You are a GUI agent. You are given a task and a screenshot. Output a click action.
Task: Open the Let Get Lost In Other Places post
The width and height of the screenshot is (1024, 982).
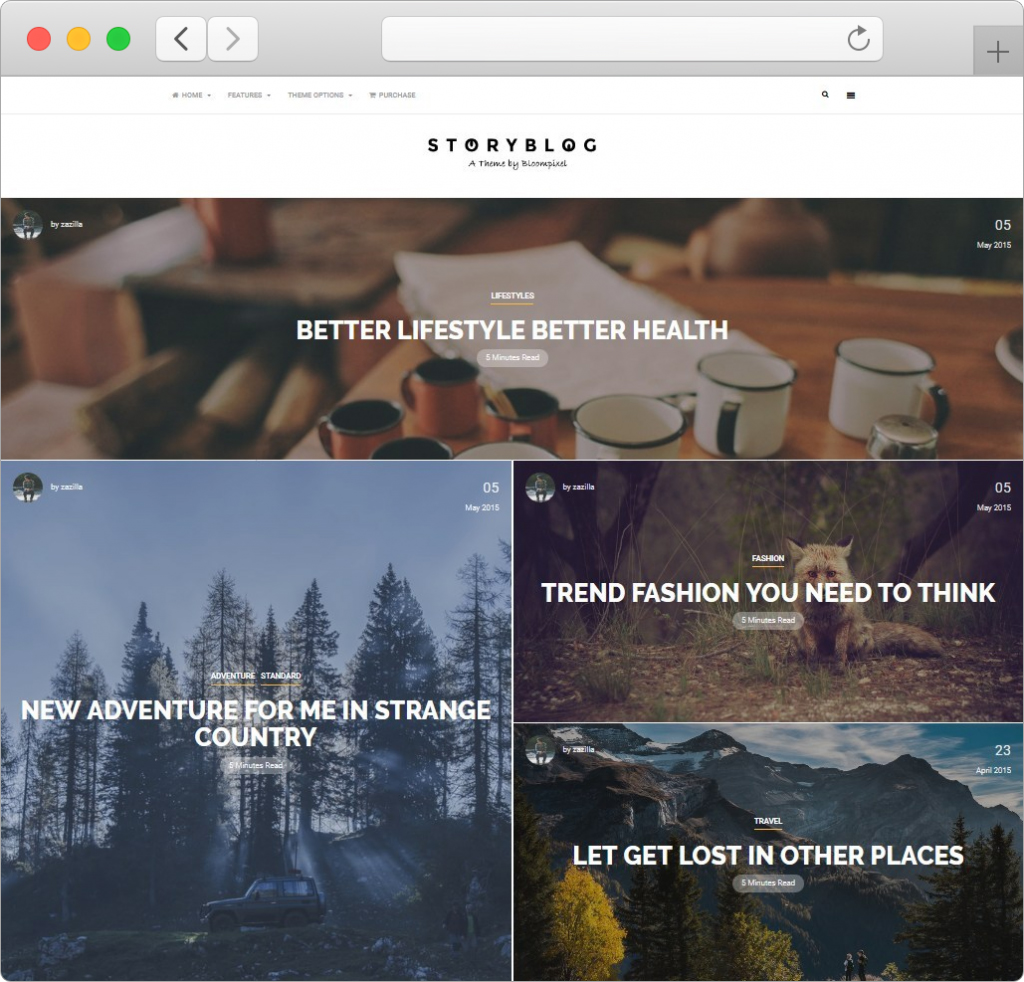pos(768,855)
